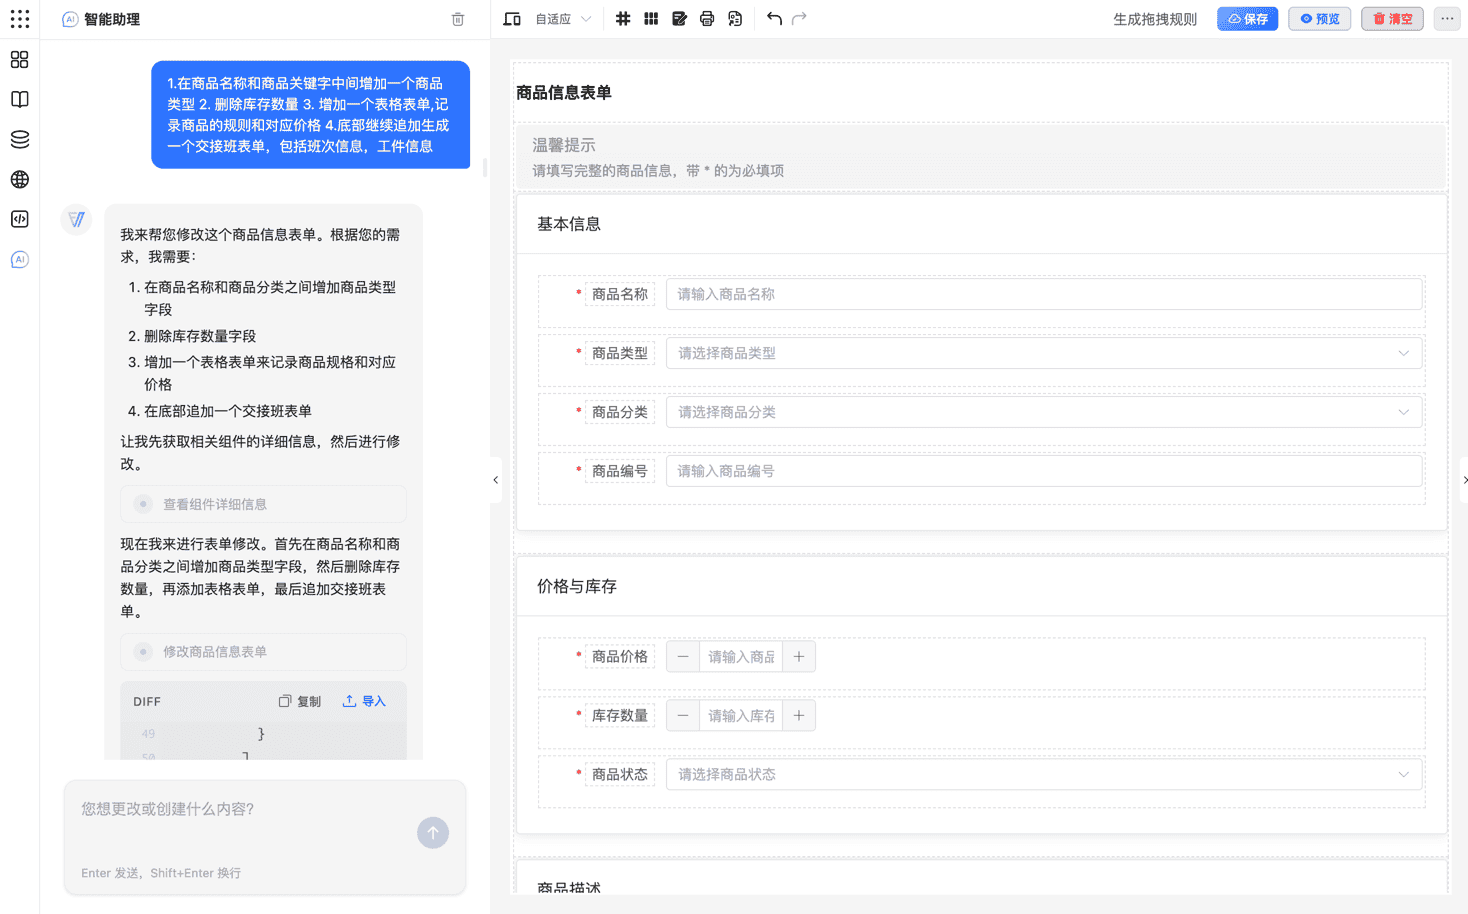Open the globe icon in sidebar
Viewport: 1468px width, 914px height.
tap(19, 179)
